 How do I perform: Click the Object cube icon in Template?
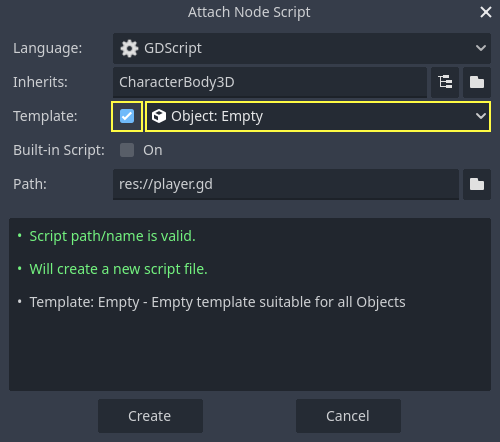pos(159,116)
